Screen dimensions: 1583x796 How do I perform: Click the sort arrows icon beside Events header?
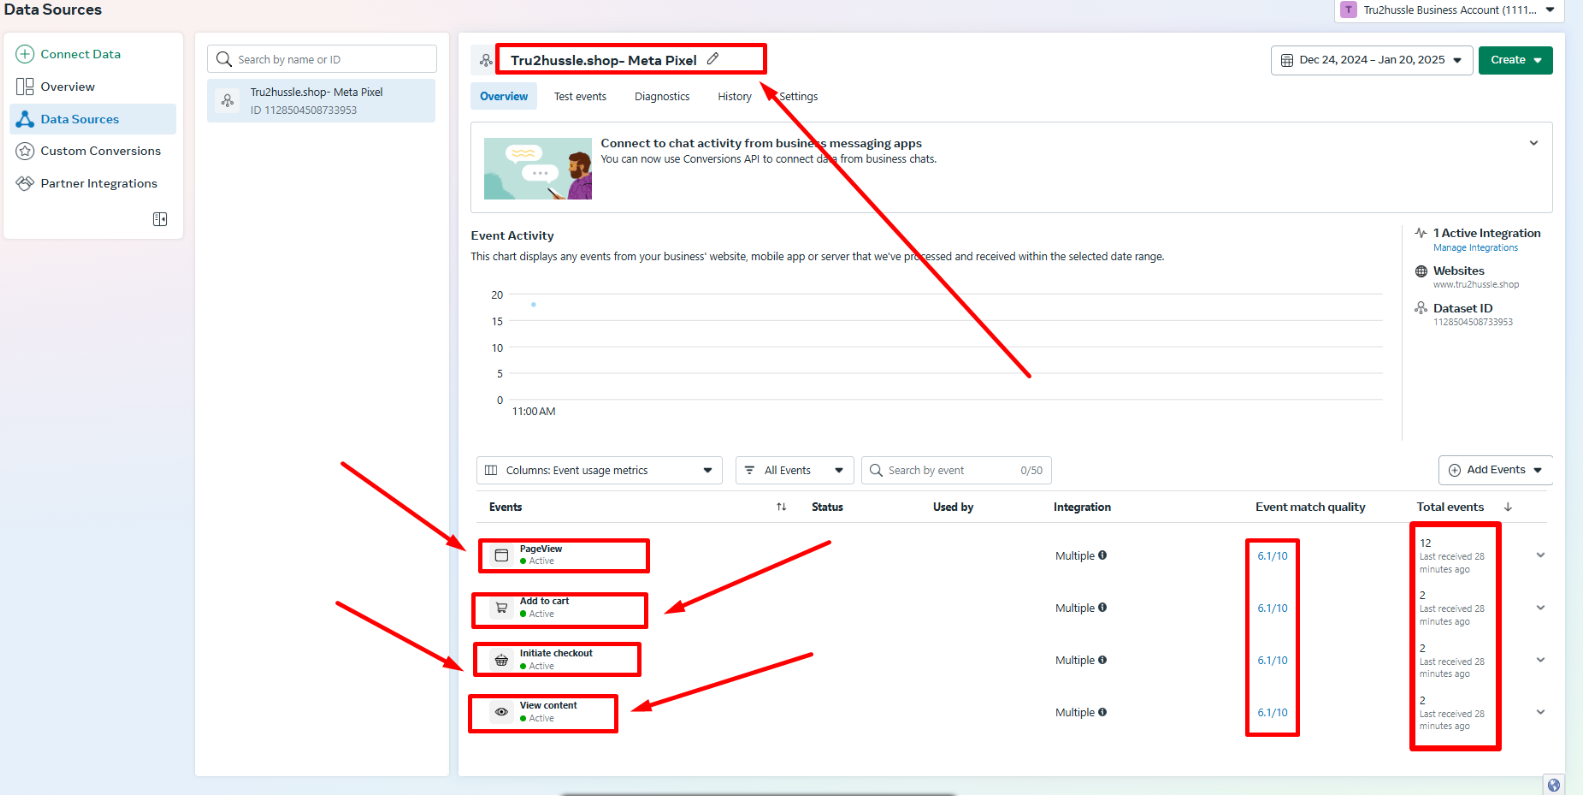coord(781,507)
